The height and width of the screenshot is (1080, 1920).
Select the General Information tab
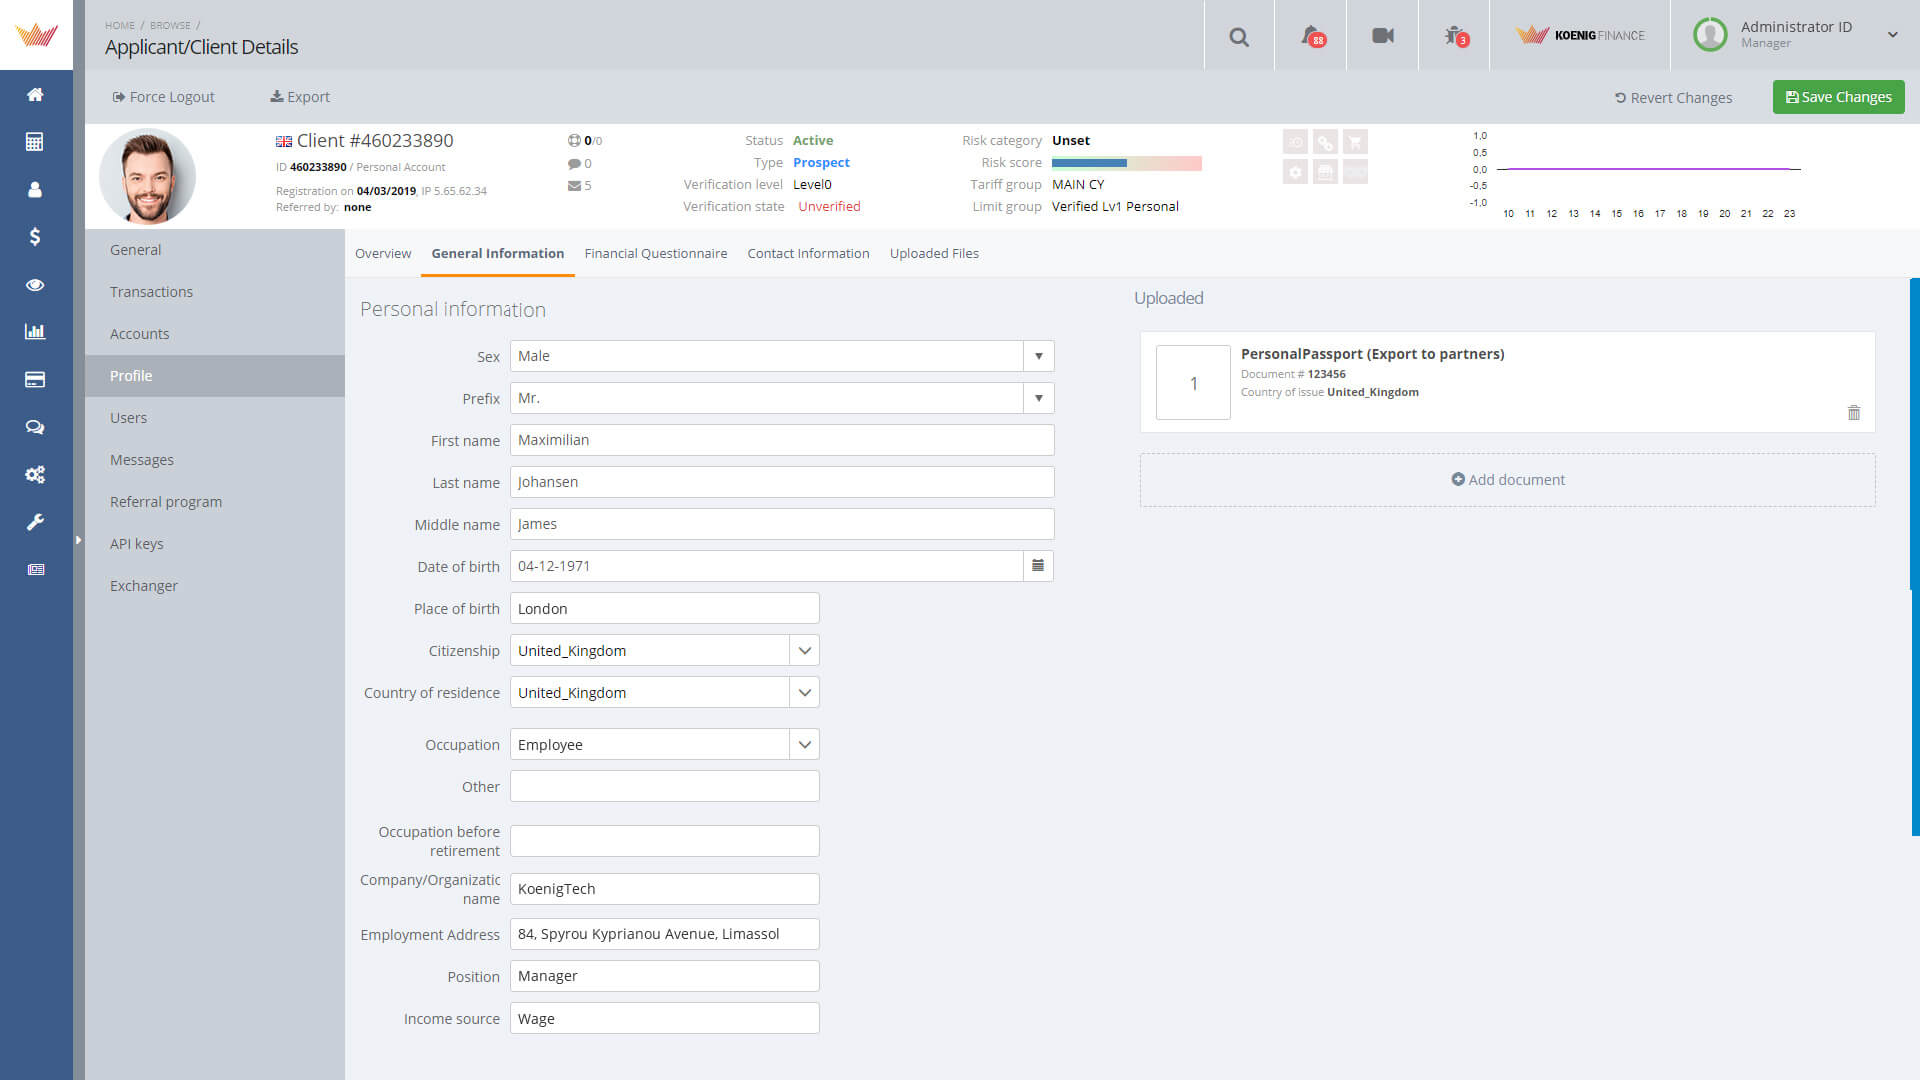[498, 254]
